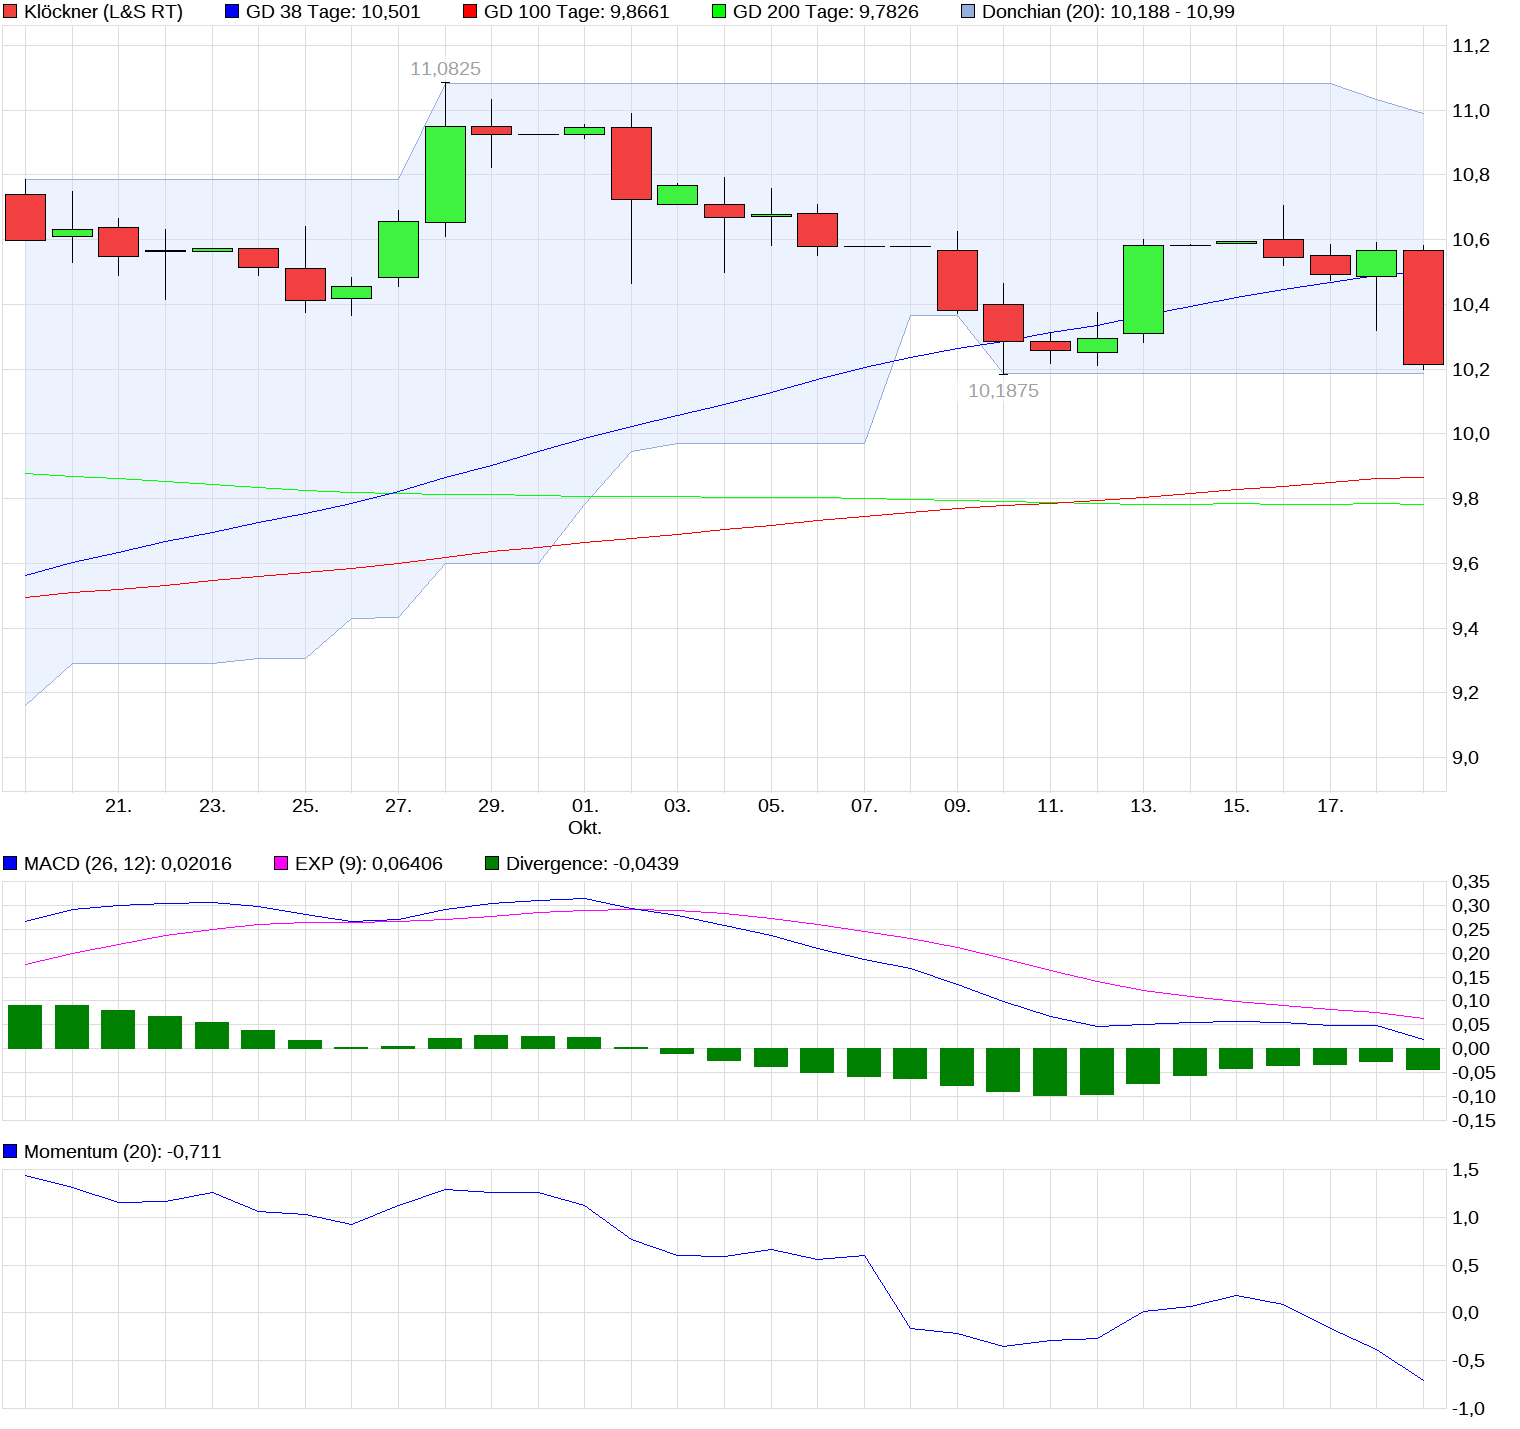1520x1429 pixels.
Task: Click the "Okt." month label
Action: pos(585,828)
